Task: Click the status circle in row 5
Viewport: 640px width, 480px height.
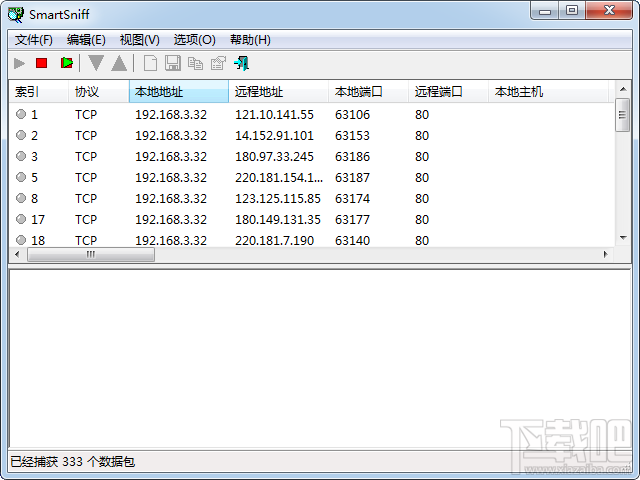Action: coord(21,177)
